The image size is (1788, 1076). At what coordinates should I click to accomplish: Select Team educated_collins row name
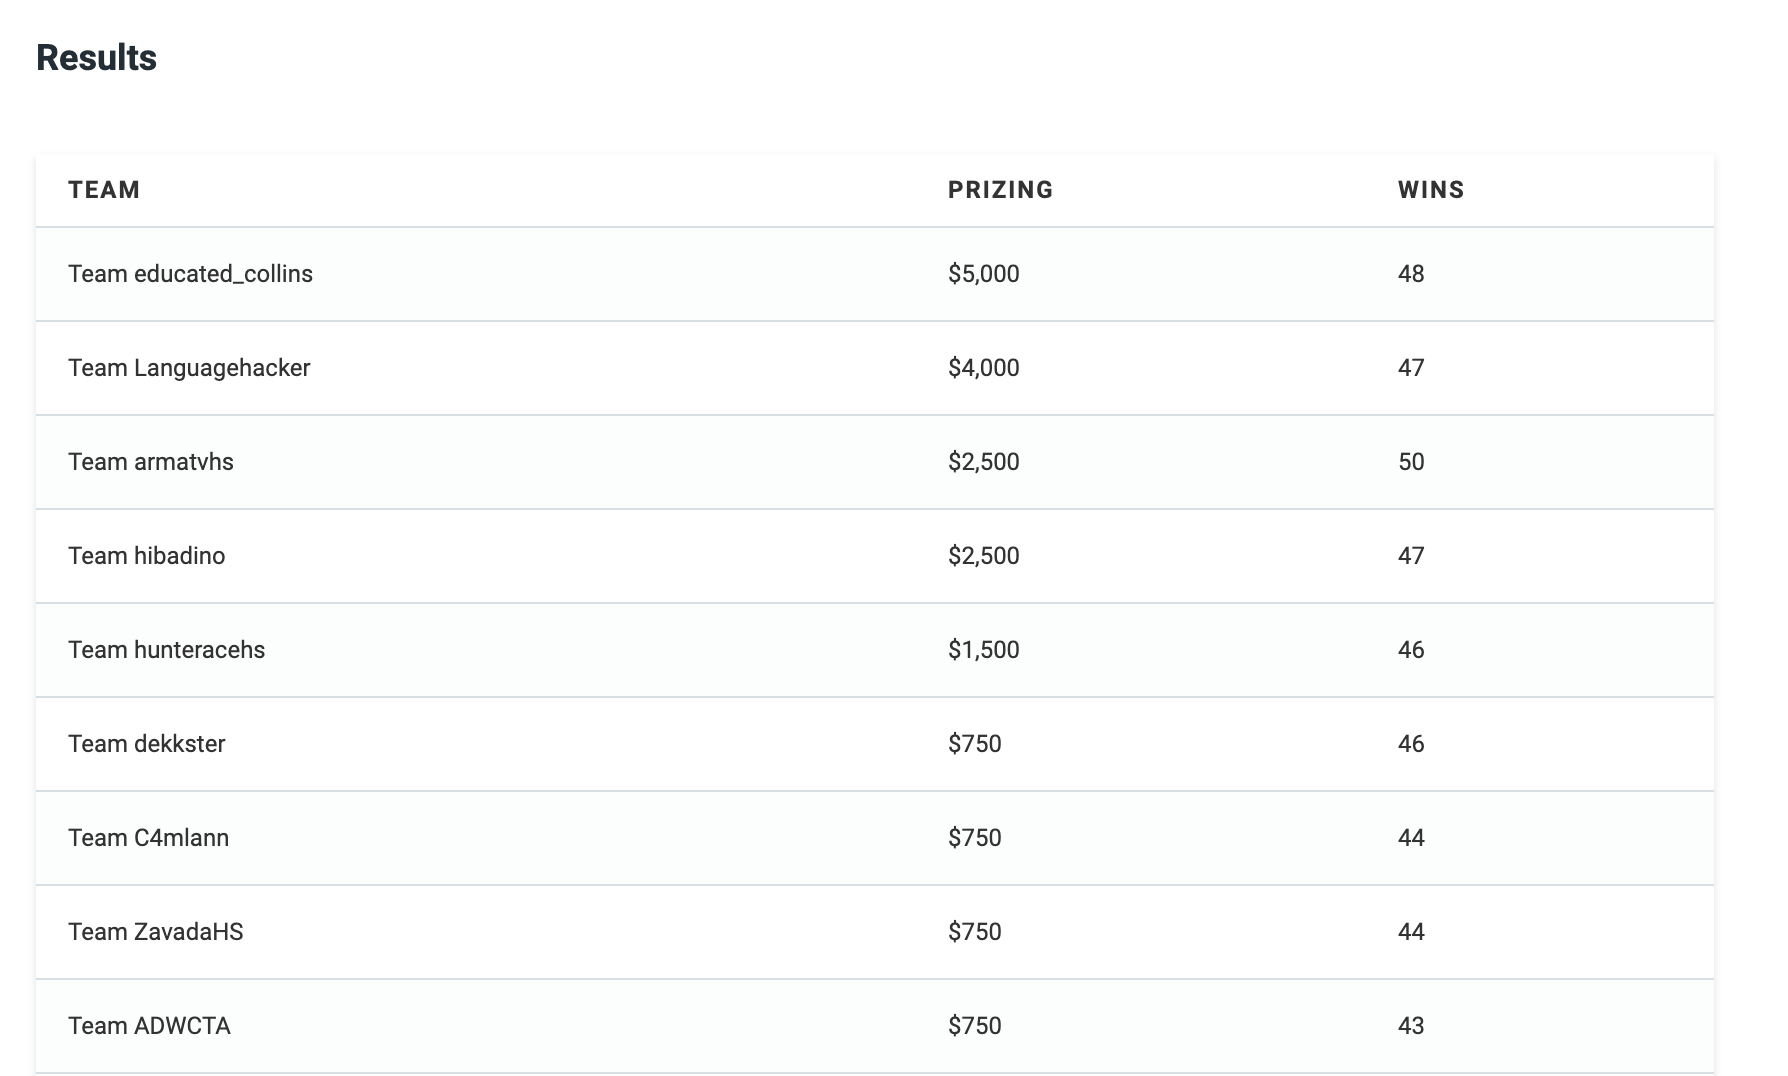tap(190, 274)
